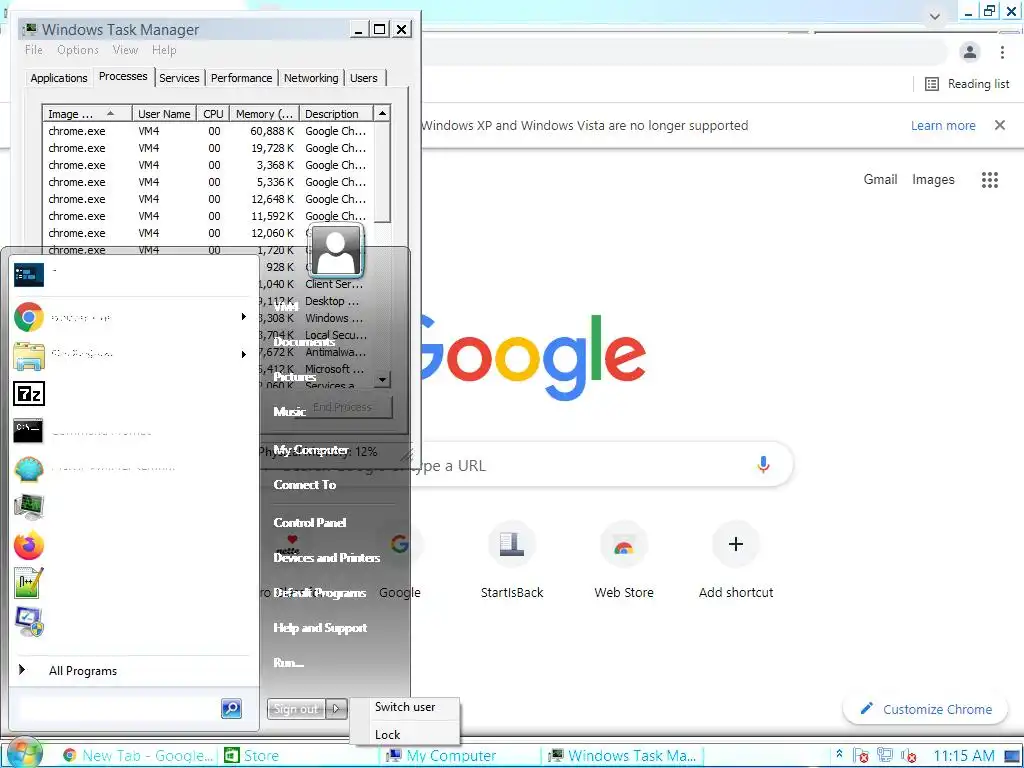Launch Firefox from the start menu
This screenshot has width=1024, height=768.
click(x=29, y=545)
